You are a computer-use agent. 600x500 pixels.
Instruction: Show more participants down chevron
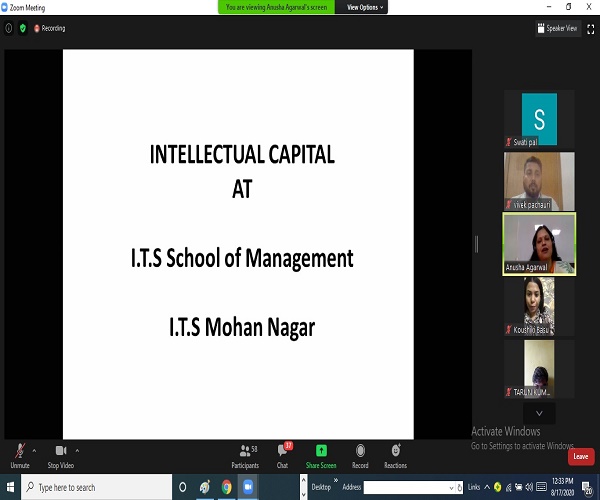[539, 413]
